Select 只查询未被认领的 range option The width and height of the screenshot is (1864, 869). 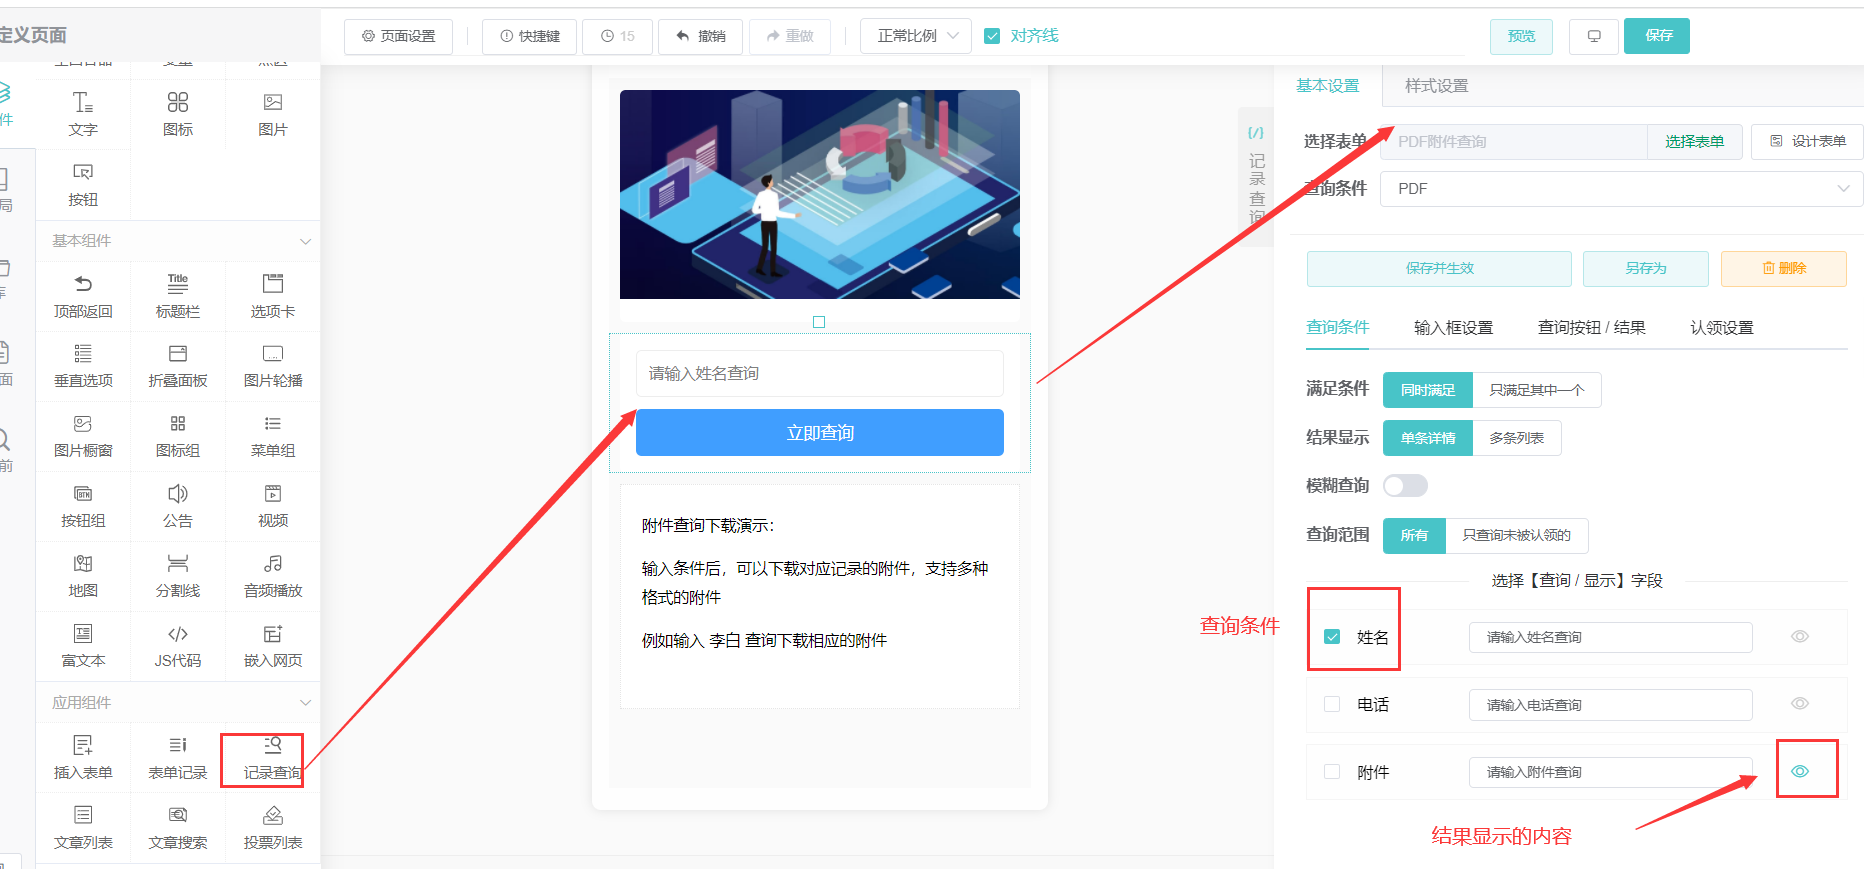(1517, 535)
